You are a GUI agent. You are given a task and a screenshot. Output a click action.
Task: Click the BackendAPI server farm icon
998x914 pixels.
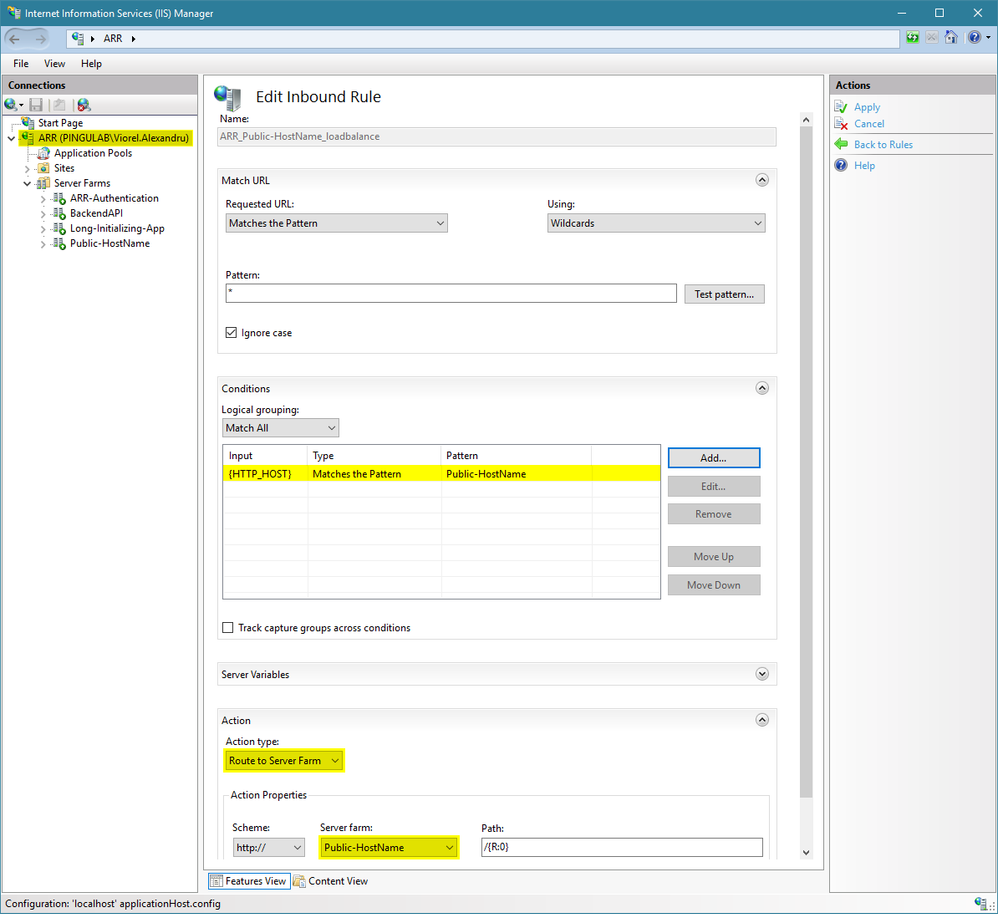(59, 213)
